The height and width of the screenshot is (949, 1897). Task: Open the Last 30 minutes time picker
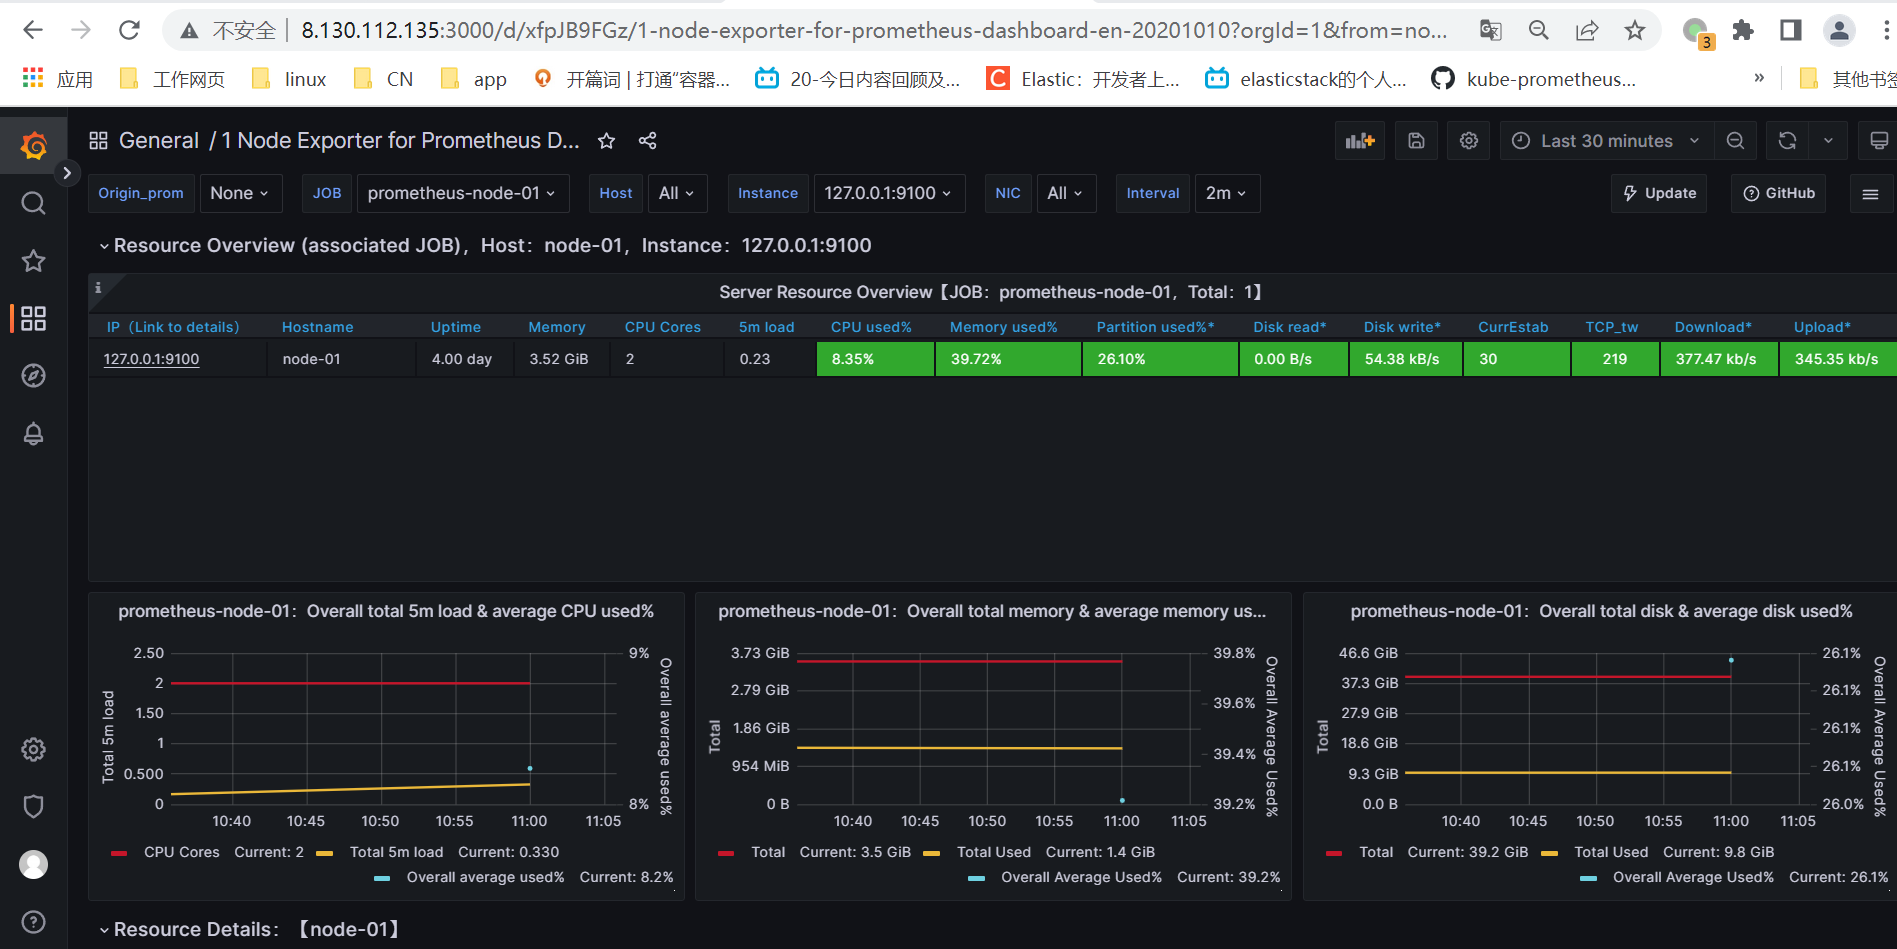(x=1606, y=141)
